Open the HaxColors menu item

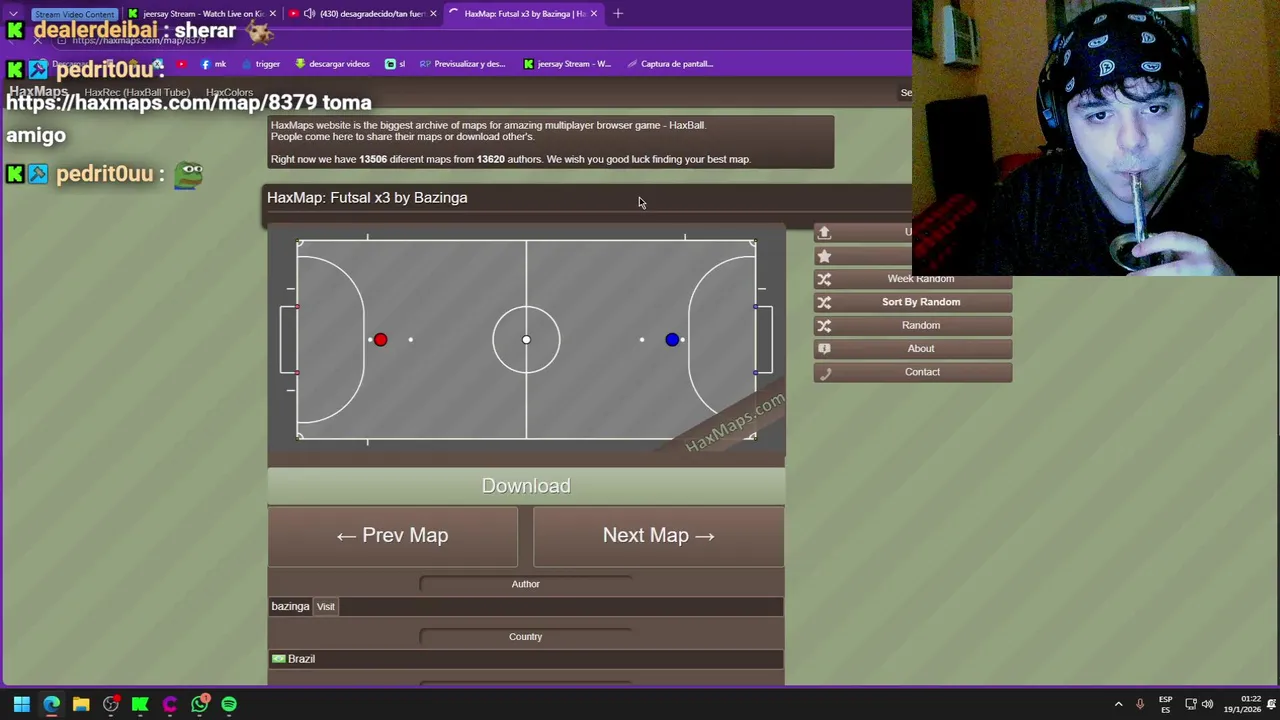coord(229,92)
